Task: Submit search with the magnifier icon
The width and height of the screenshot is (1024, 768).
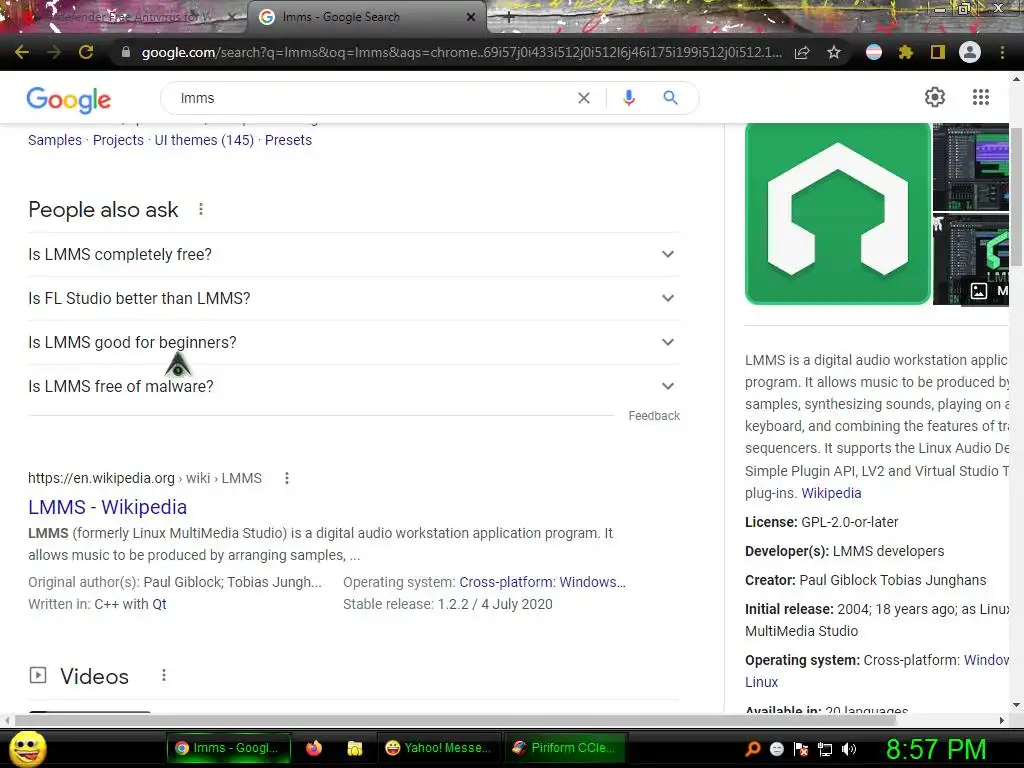Action: coord(671,98)
